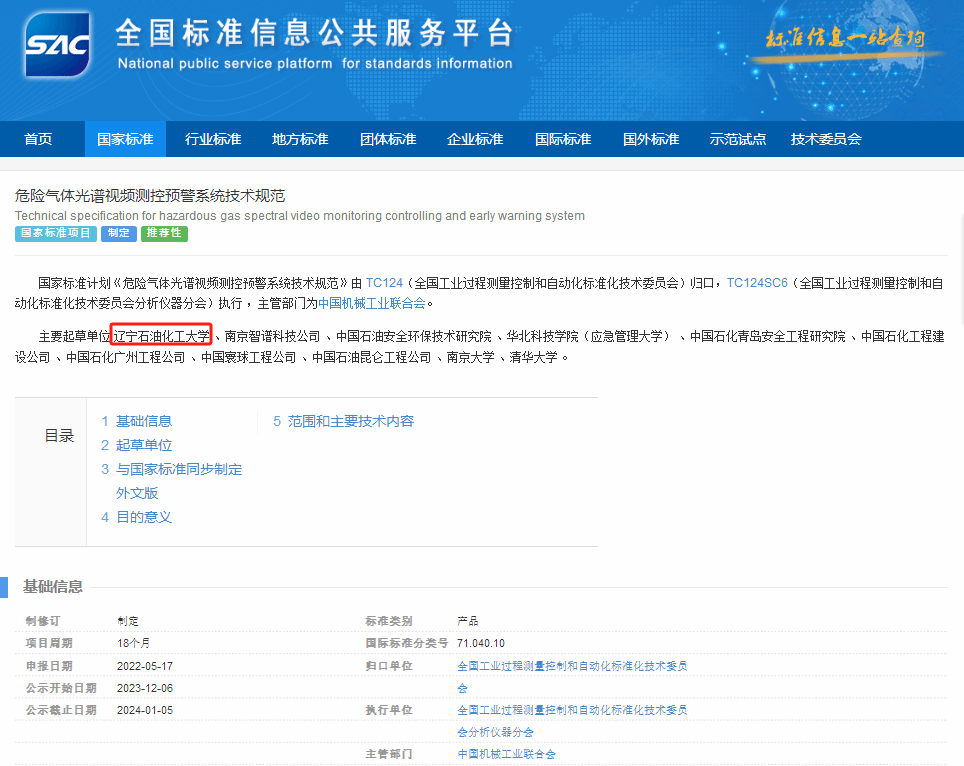Screen dimensions: 964x766
Task: Click the English title Technical specification for hazardous gas
Action: pos(300,216)
